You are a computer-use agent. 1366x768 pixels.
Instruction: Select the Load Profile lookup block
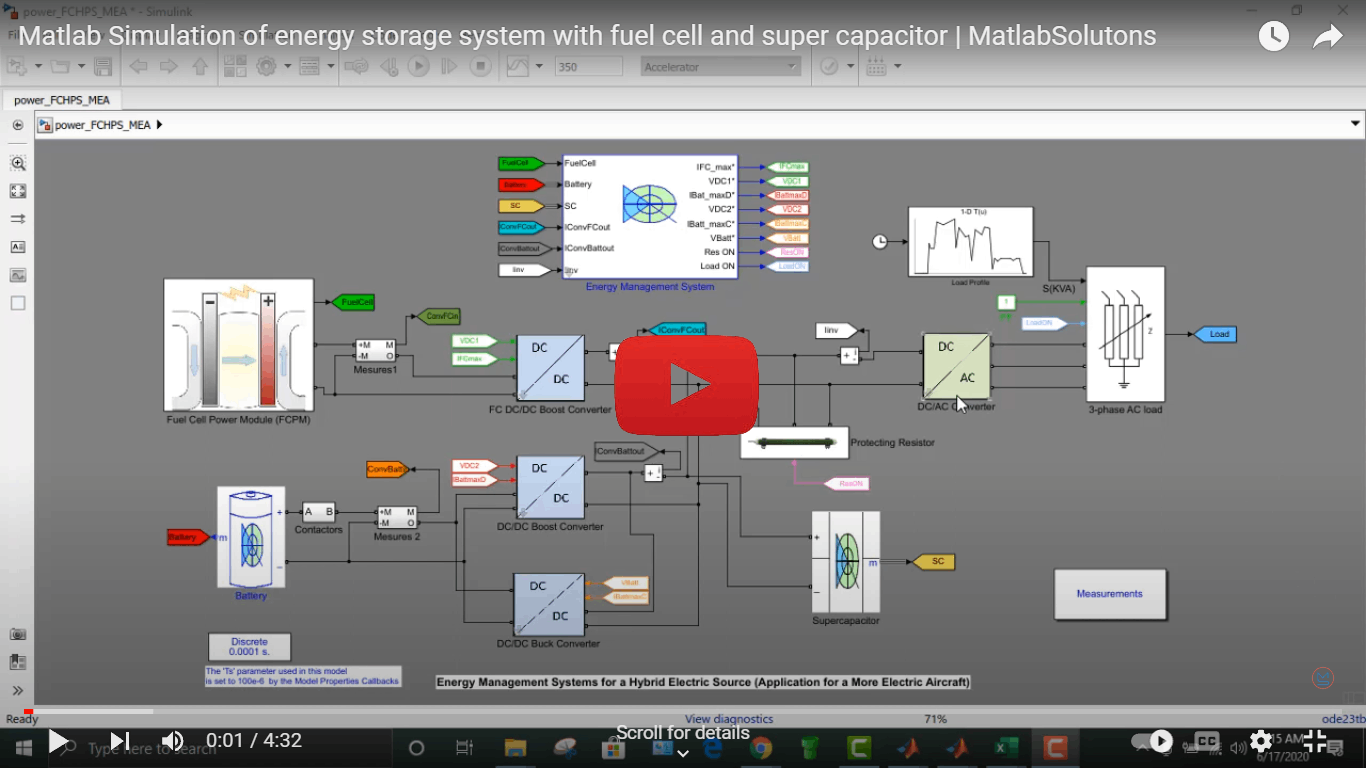(x=970, y=241)
